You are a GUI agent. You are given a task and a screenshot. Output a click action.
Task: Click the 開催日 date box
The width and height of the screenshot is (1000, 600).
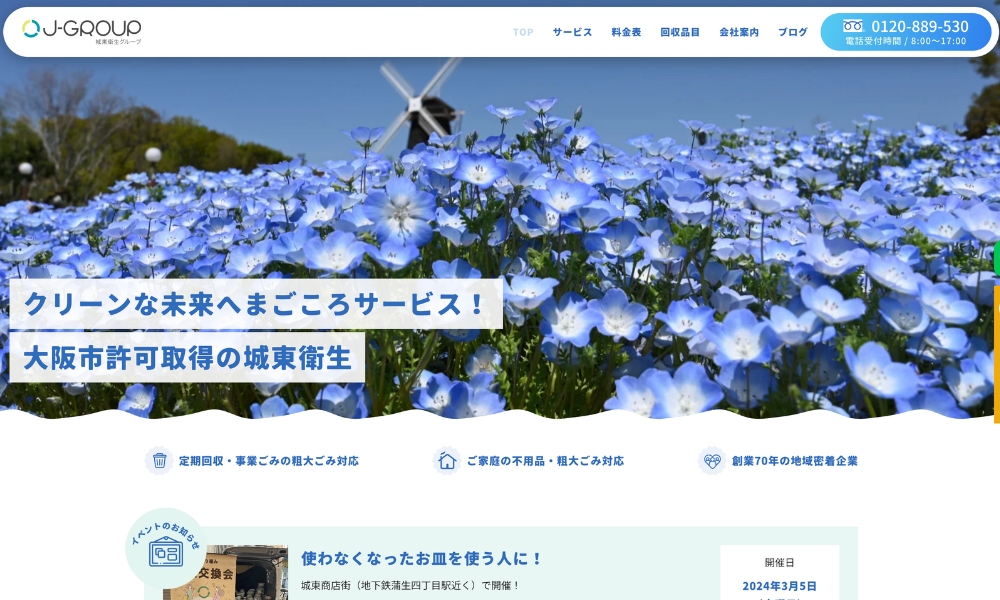click(779, 575)
